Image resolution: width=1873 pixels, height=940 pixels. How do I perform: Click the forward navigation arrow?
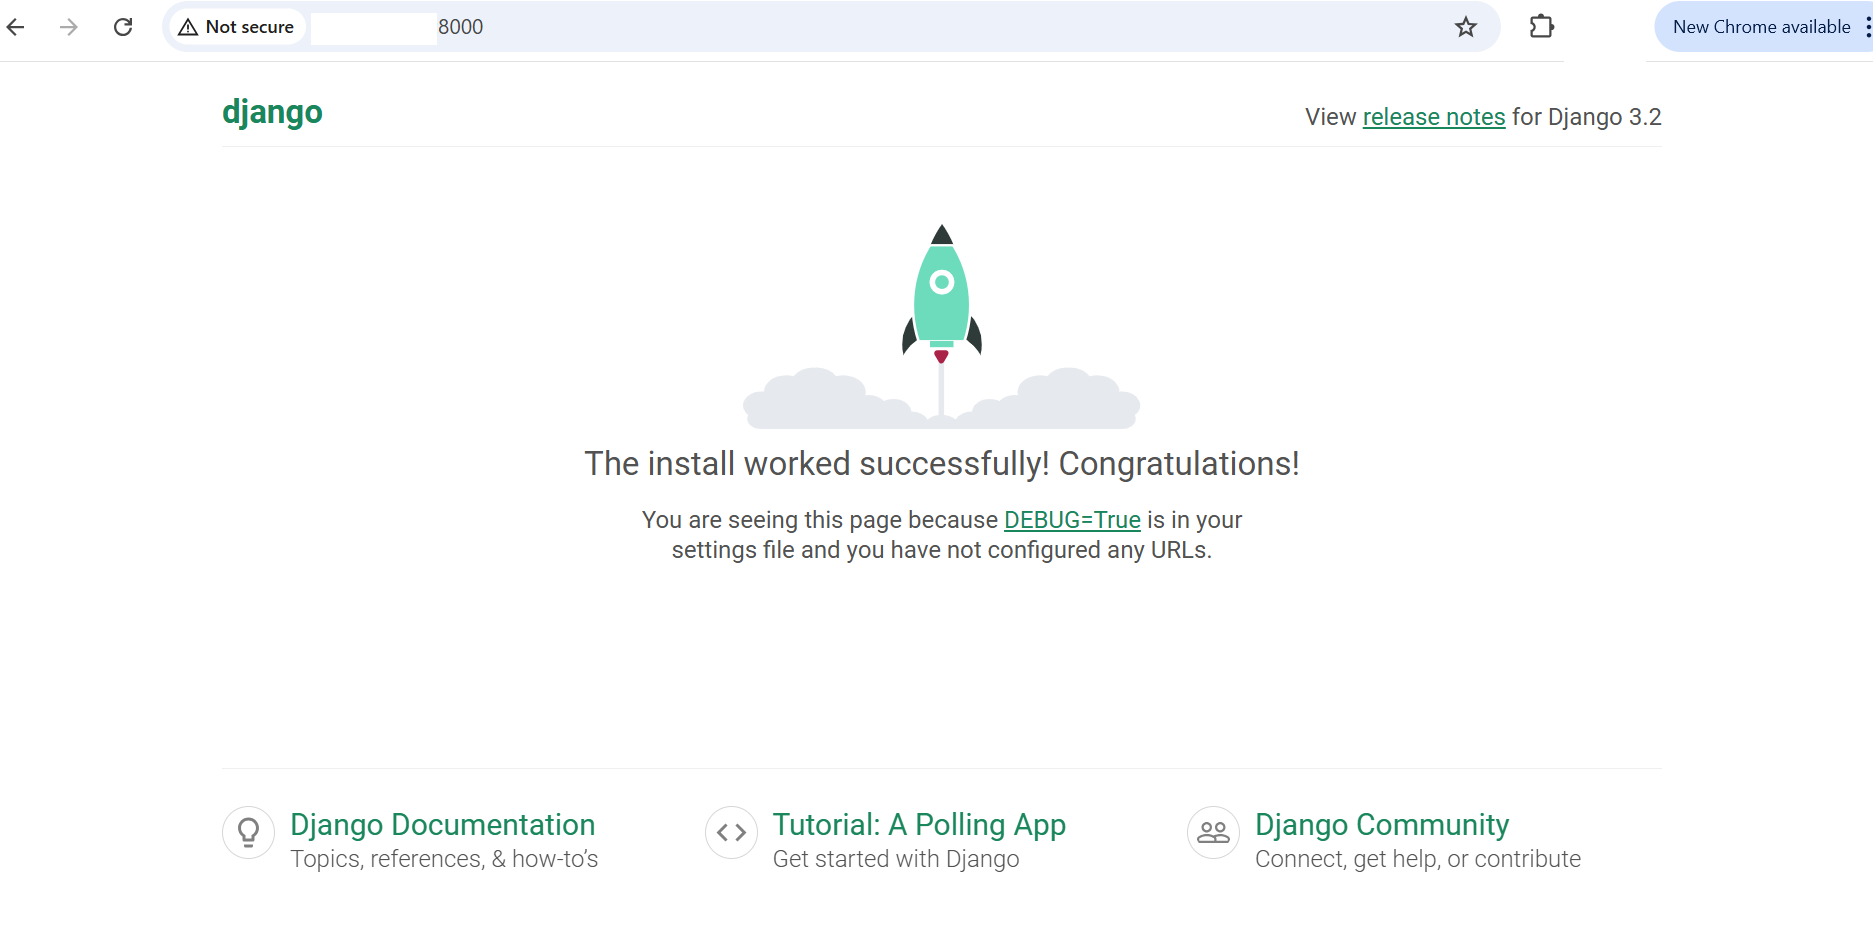click(69, 27)
